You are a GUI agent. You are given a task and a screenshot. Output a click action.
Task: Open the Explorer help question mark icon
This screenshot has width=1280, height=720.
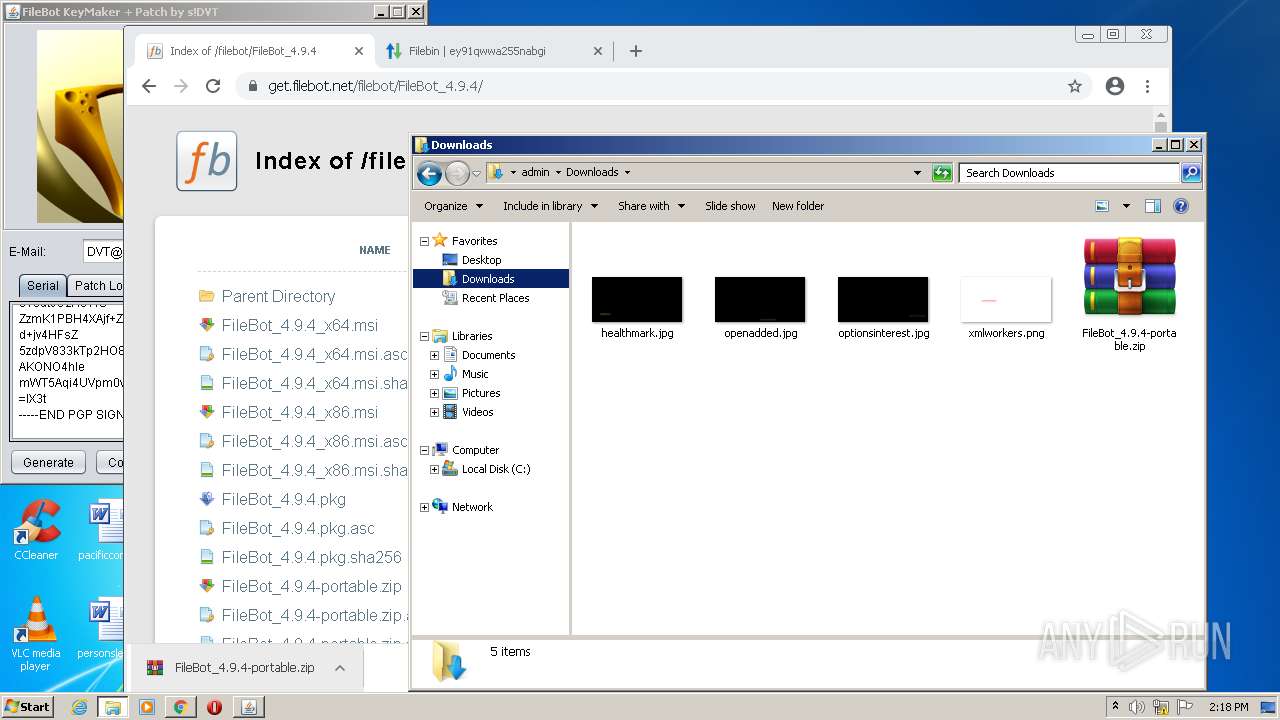1181,206
